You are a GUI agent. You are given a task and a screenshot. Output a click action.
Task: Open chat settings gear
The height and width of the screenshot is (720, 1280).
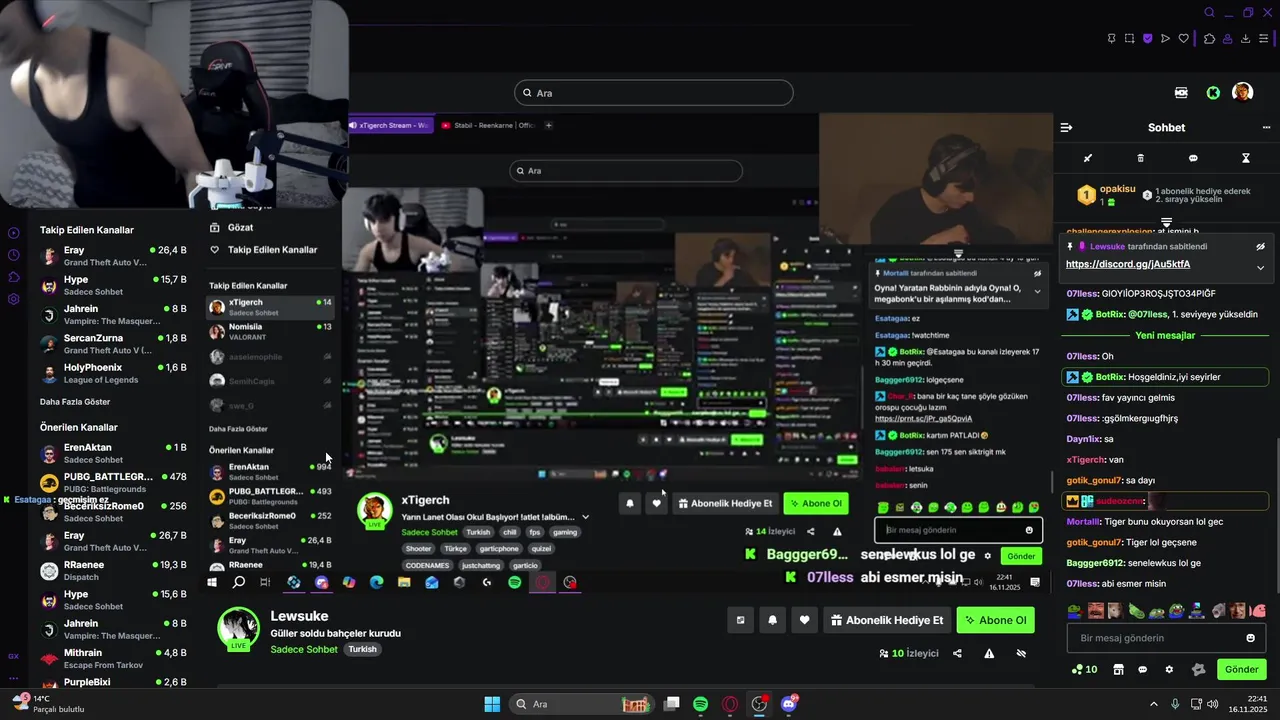point(1171,670)
